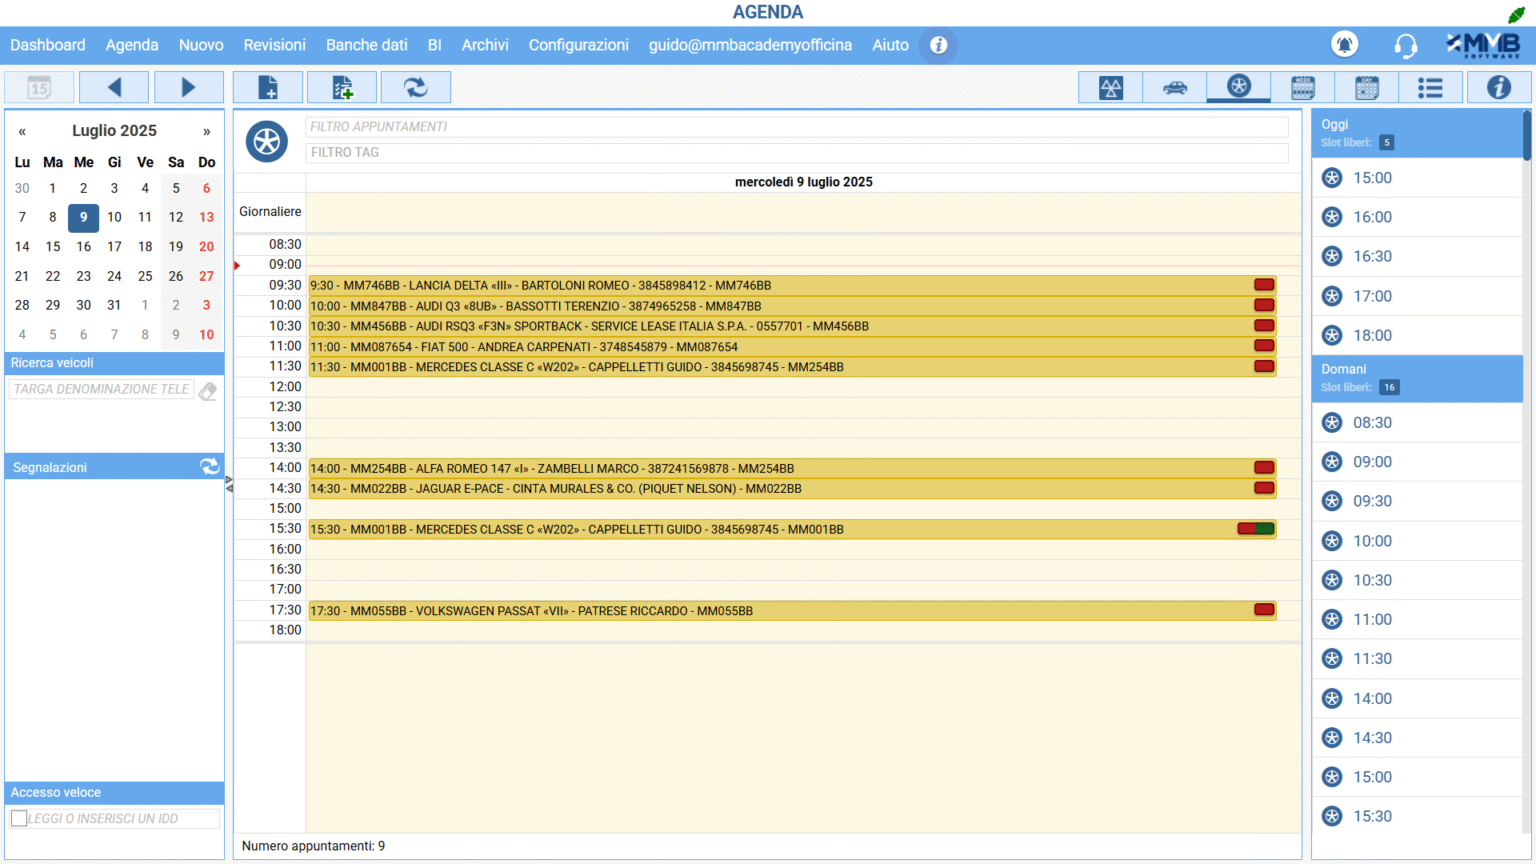This screenshot has width=1536, height=864.
Task: Click the new appointment document icon
Action: click(268, 88)
